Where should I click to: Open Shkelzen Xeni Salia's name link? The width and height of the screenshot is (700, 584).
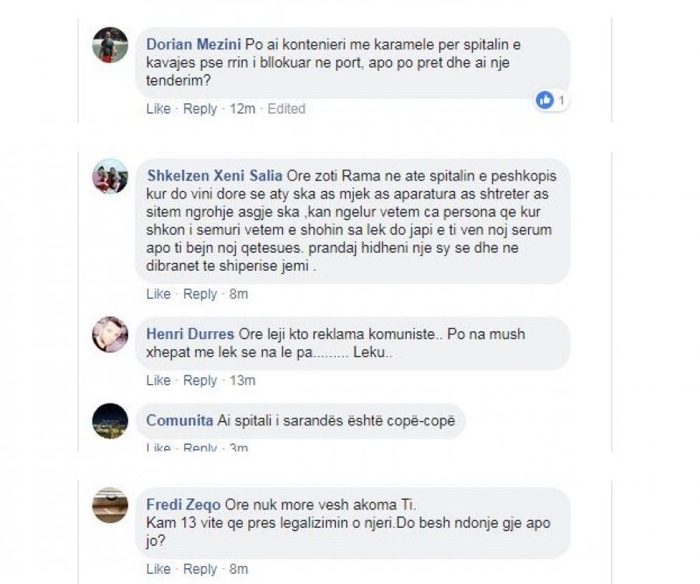click(x=214, y=175)
